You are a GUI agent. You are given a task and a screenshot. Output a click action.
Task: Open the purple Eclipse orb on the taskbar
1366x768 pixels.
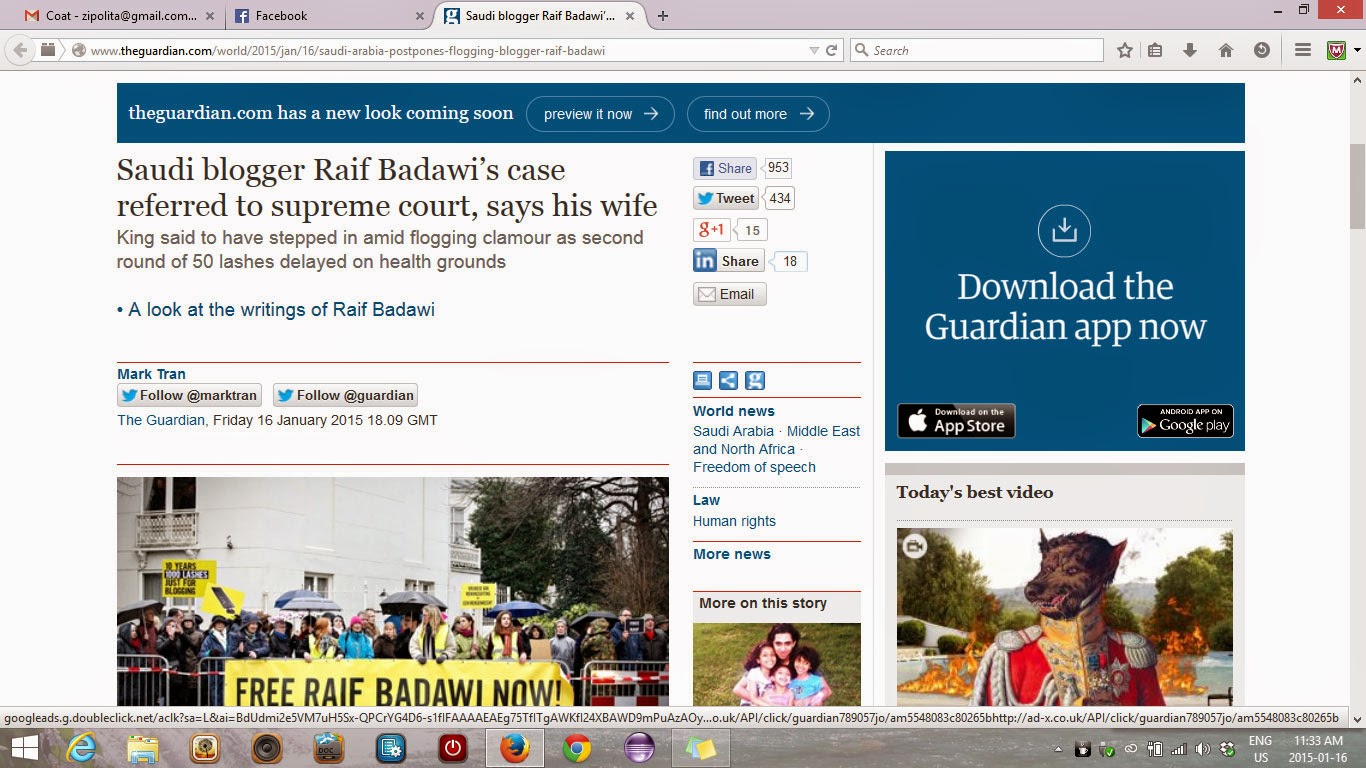point(639,748)
